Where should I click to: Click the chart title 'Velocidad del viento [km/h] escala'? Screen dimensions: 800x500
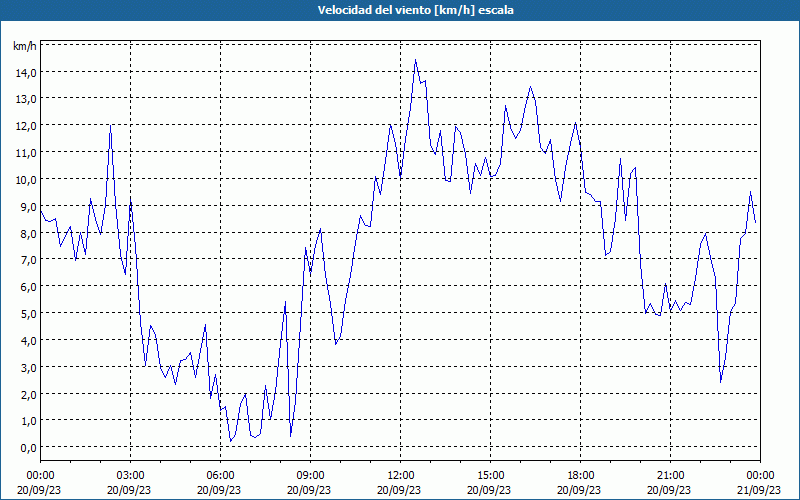pos(415,10)
